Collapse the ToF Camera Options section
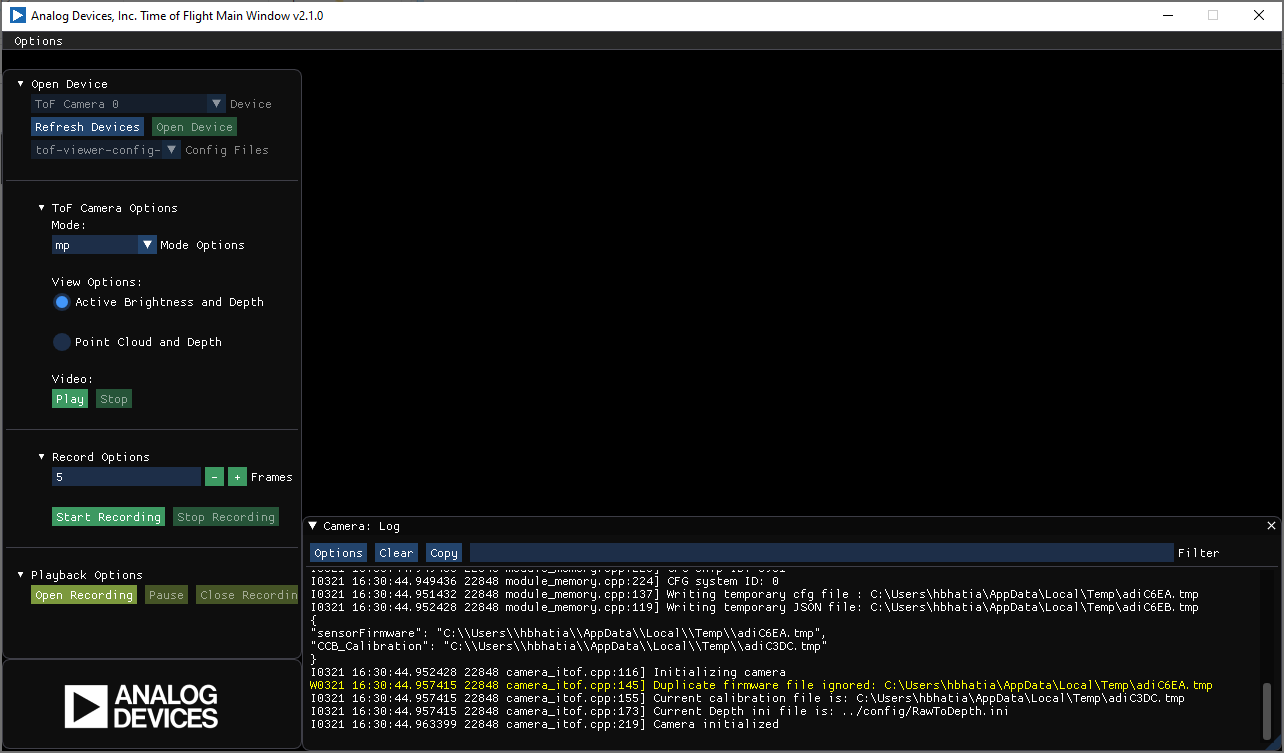This screenshot has width=1284, height=753. click(41, 208)
